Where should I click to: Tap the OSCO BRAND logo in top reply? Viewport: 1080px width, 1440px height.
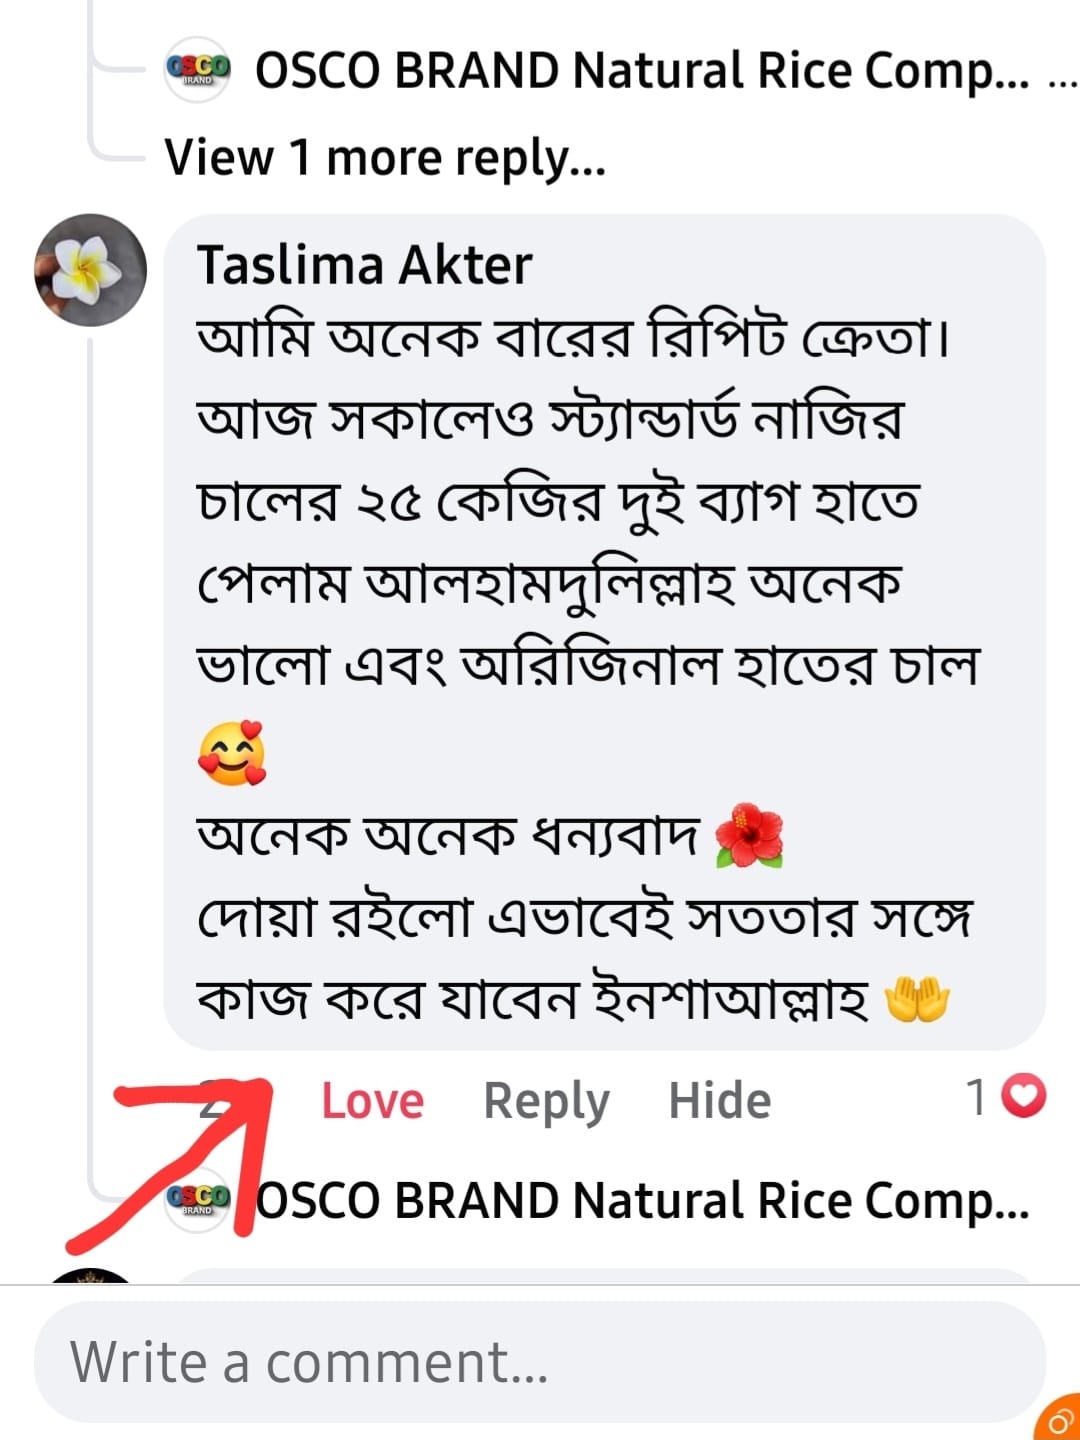(197, 70)
